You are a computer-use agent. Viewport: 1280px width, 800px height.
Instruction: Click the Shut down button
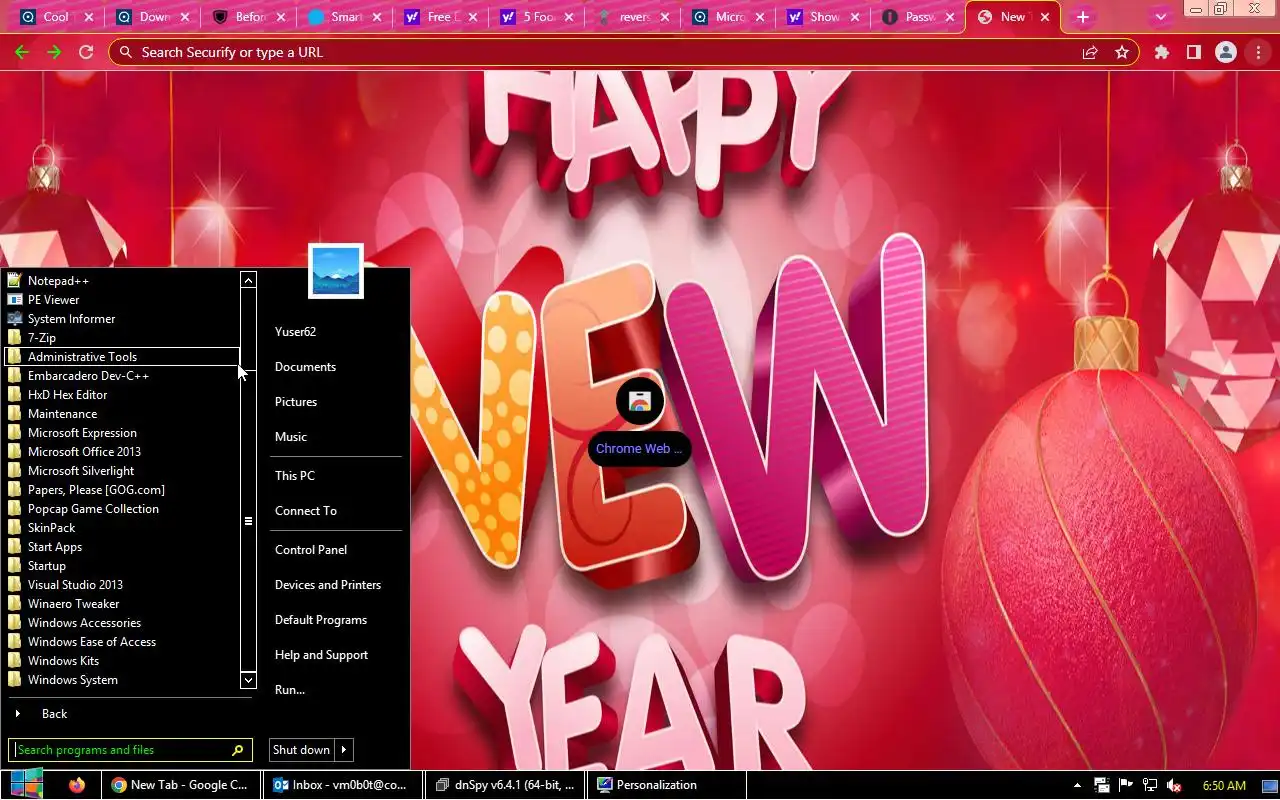(x=301, y=750)
